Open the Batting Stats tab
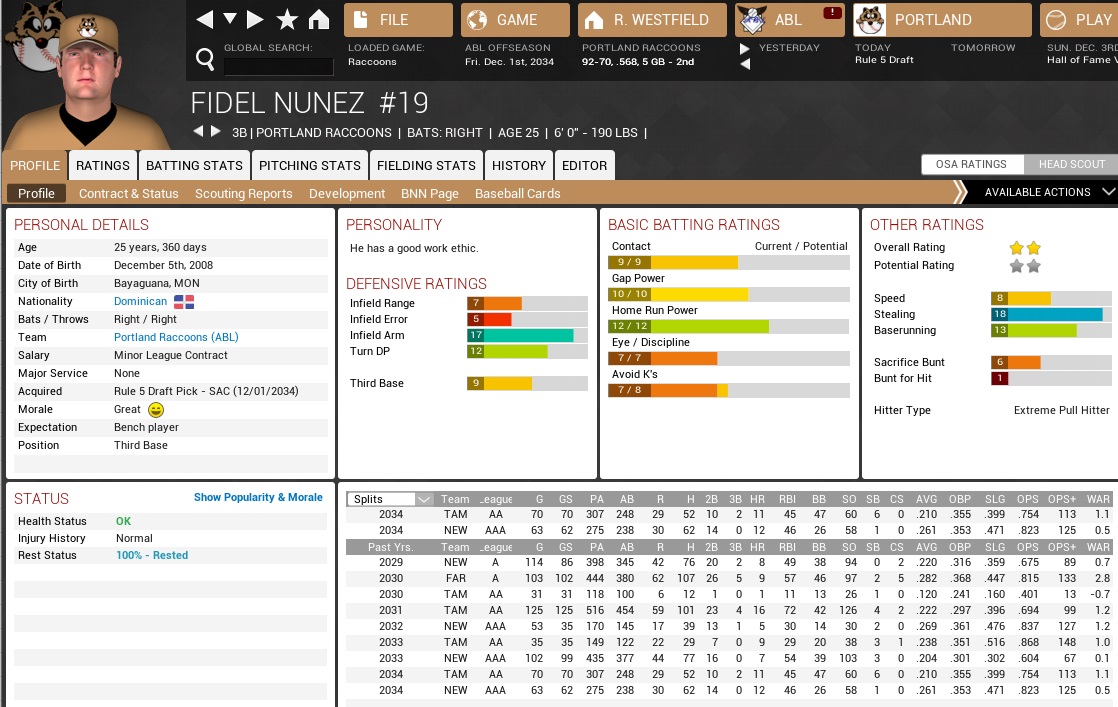This screenshot has width=1118, height=707. (x=194, y=166)
